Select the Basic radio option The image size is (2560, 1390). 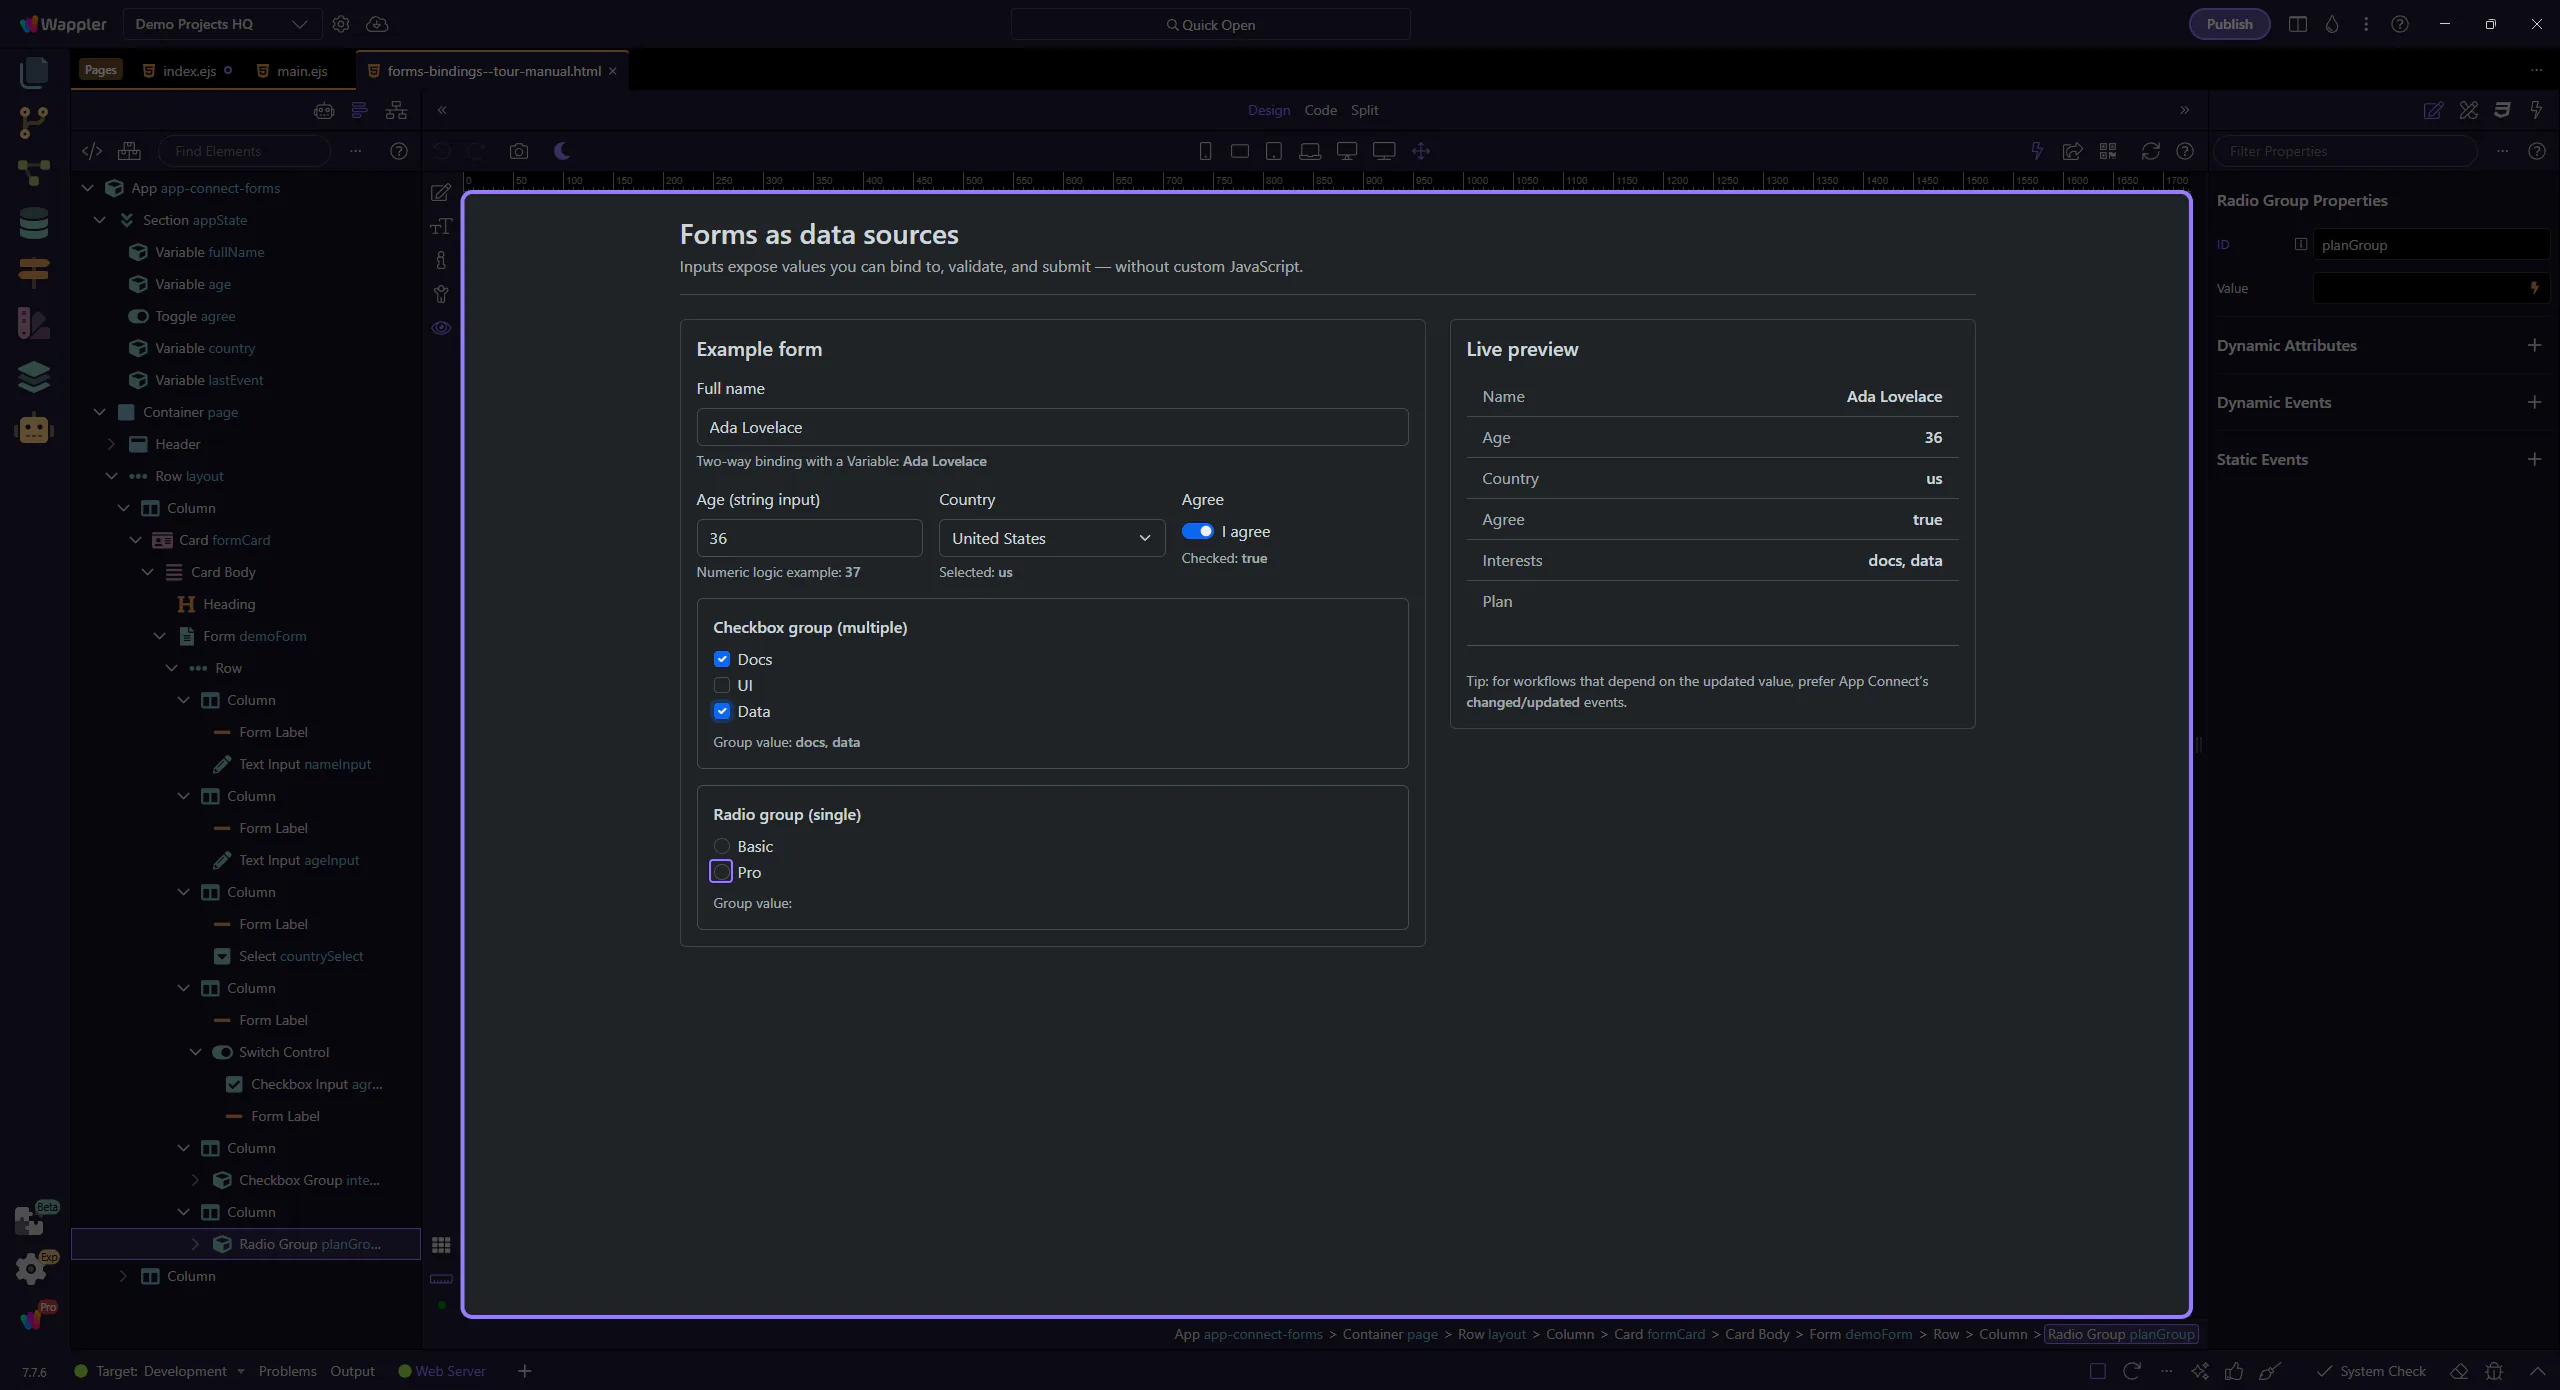pyautogui.click(x=722, y=846)
